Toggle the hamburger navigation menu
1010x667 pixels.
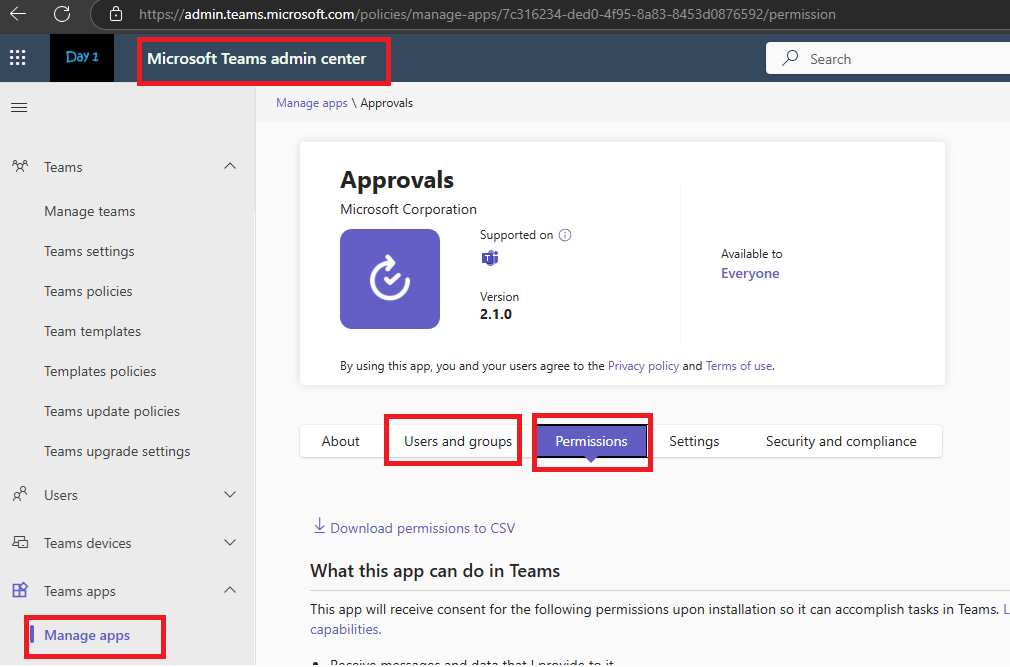click(x=19, y=108)
